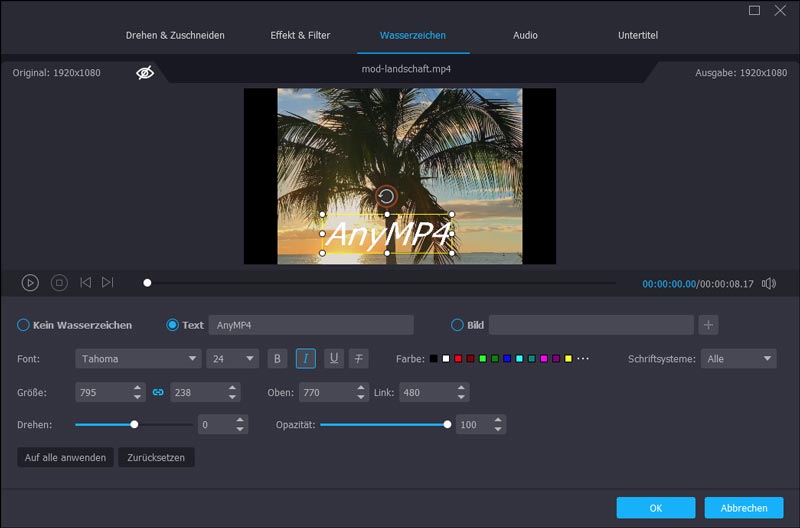Enable strikethrough text formatting
This screenshot has height=528, width=800.
point(359,359)
